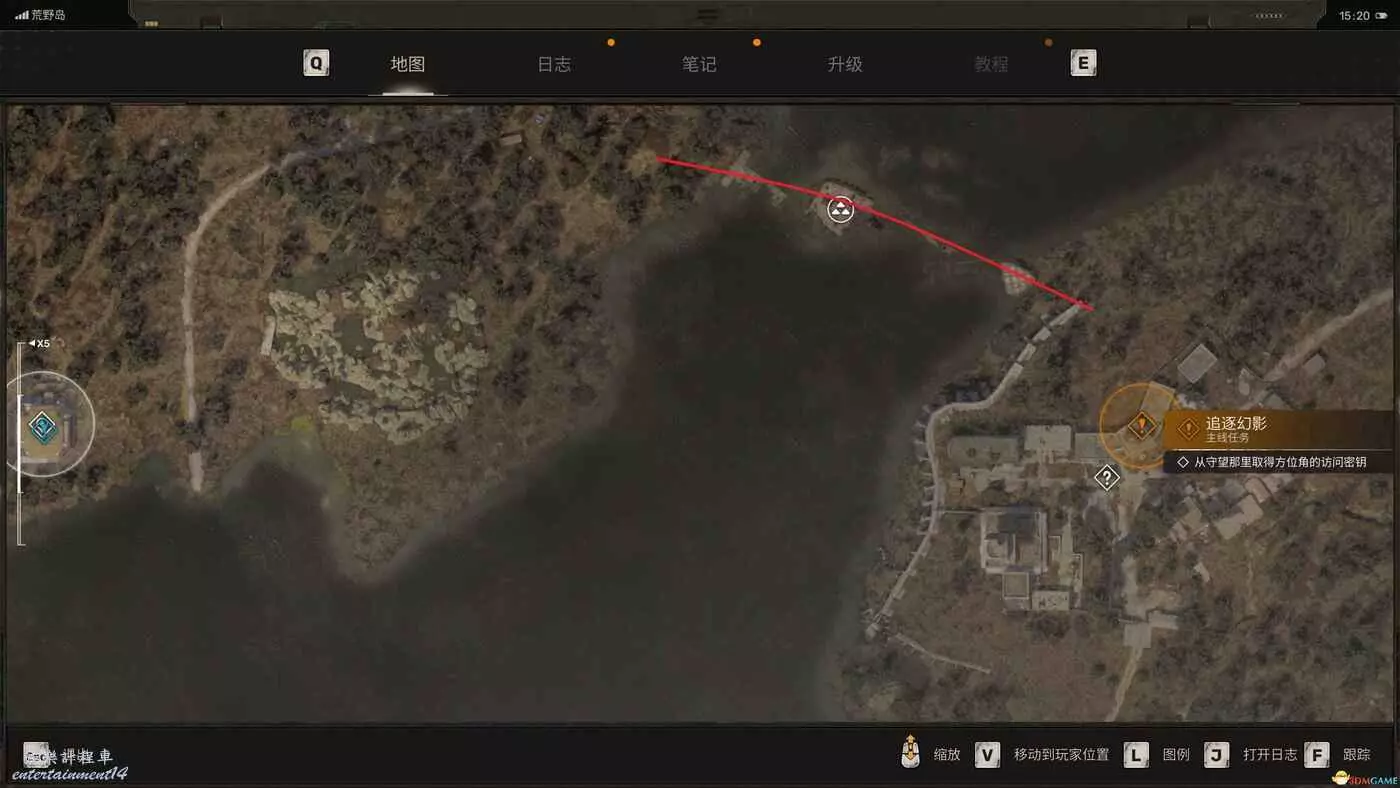This screenshot has width=1400, height=788.
Task: Click the Esc key icon at bottom left
Action: pos(35,755)
